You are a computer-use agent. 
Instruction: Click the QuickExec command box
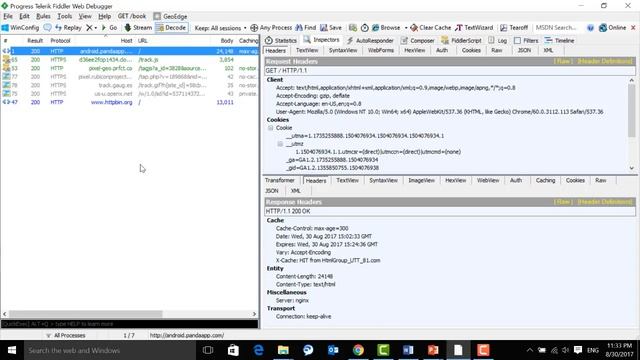point(129,324)
